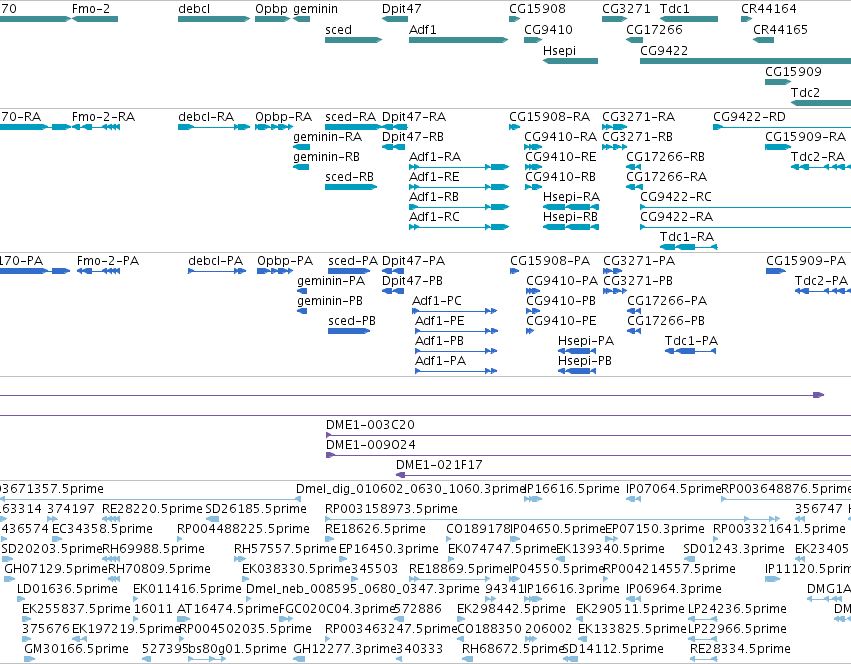Select EST IP16616.5prime
The image size is (851, 664).
533,499
